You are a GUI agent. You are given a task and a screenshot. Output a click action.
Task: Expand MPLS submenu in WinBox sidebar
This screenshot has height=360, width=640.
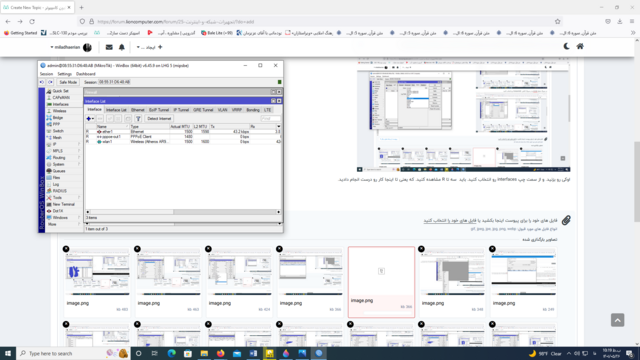[63, 151]
